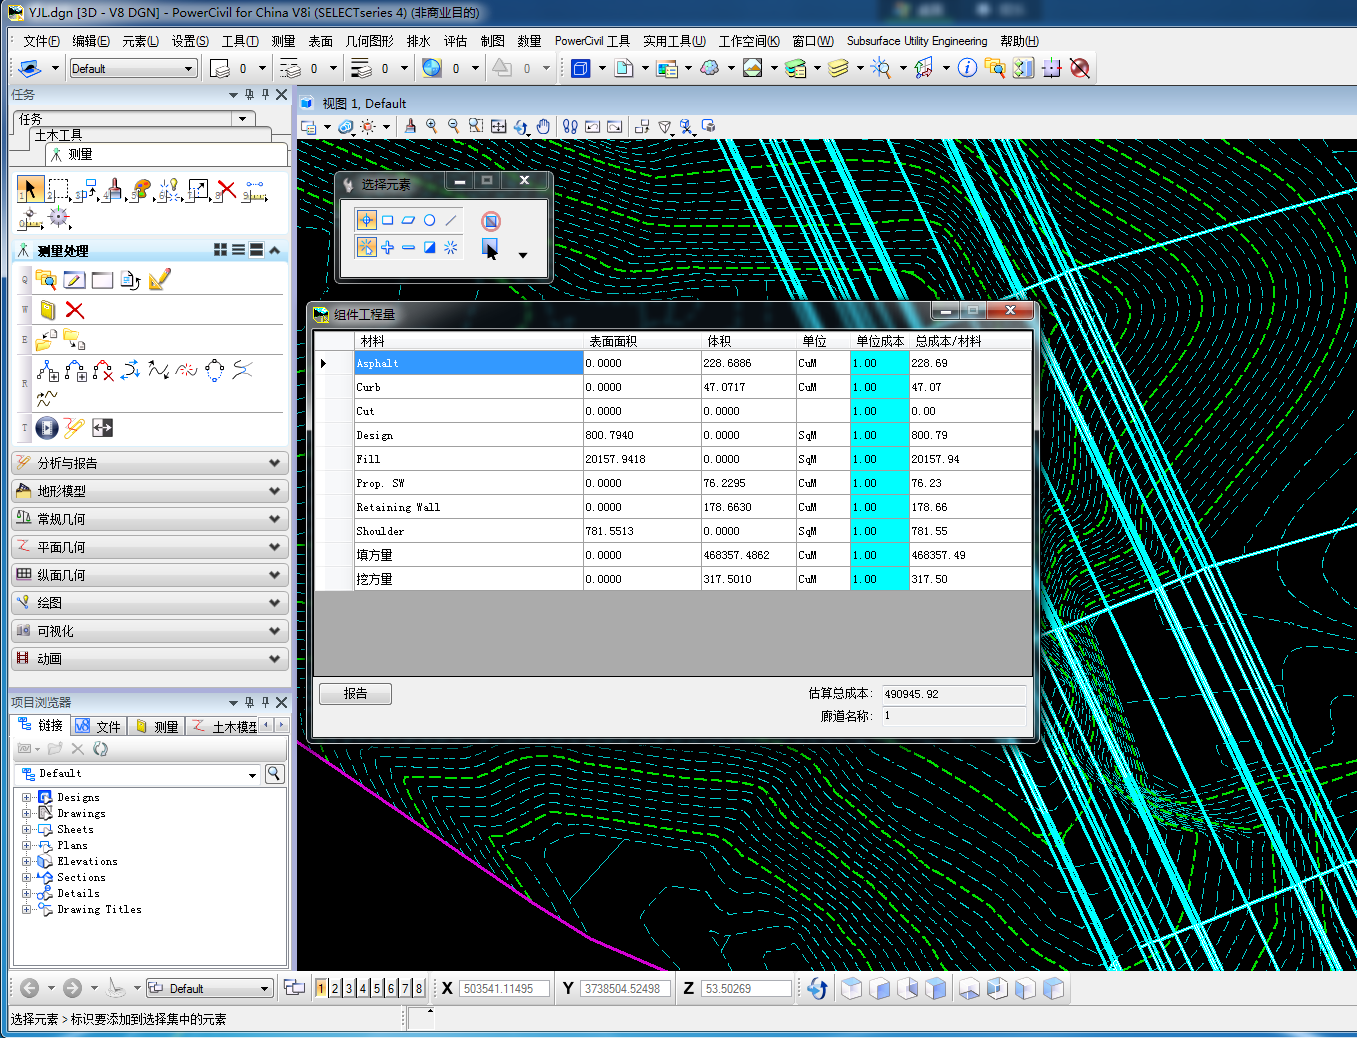The width and height of the screenshot is (1357, 1038).
Task: Click the Pan view hand icon
Action: (543, 127)
